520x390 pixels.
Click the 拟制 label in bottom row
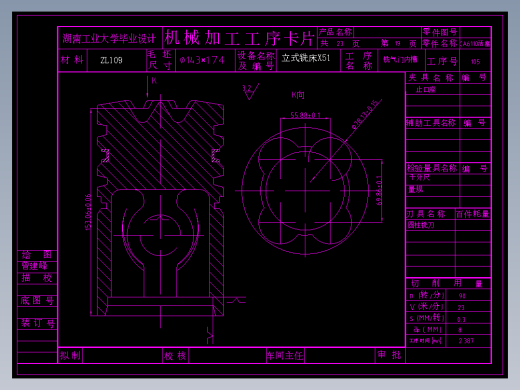click(x=70, y=356)
